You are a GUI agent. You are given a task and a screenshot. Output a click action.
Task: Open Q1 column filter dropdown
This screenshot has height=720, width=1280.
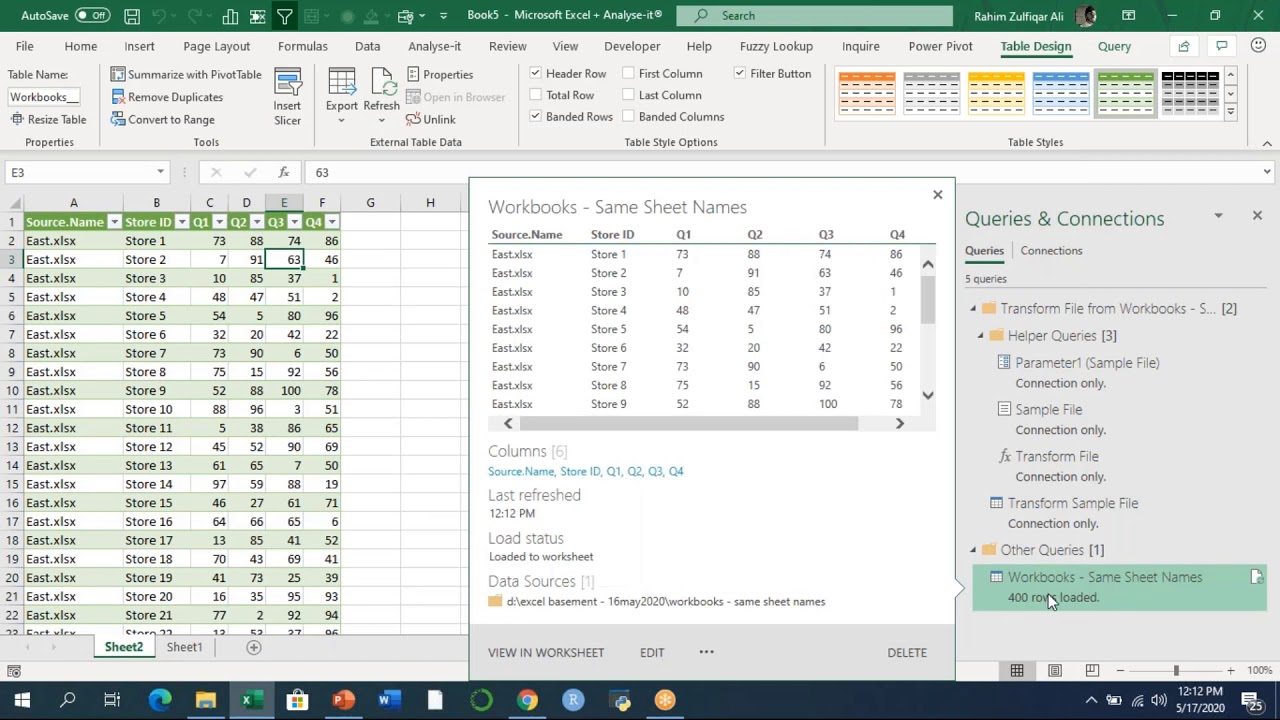(x=219, y=222)
